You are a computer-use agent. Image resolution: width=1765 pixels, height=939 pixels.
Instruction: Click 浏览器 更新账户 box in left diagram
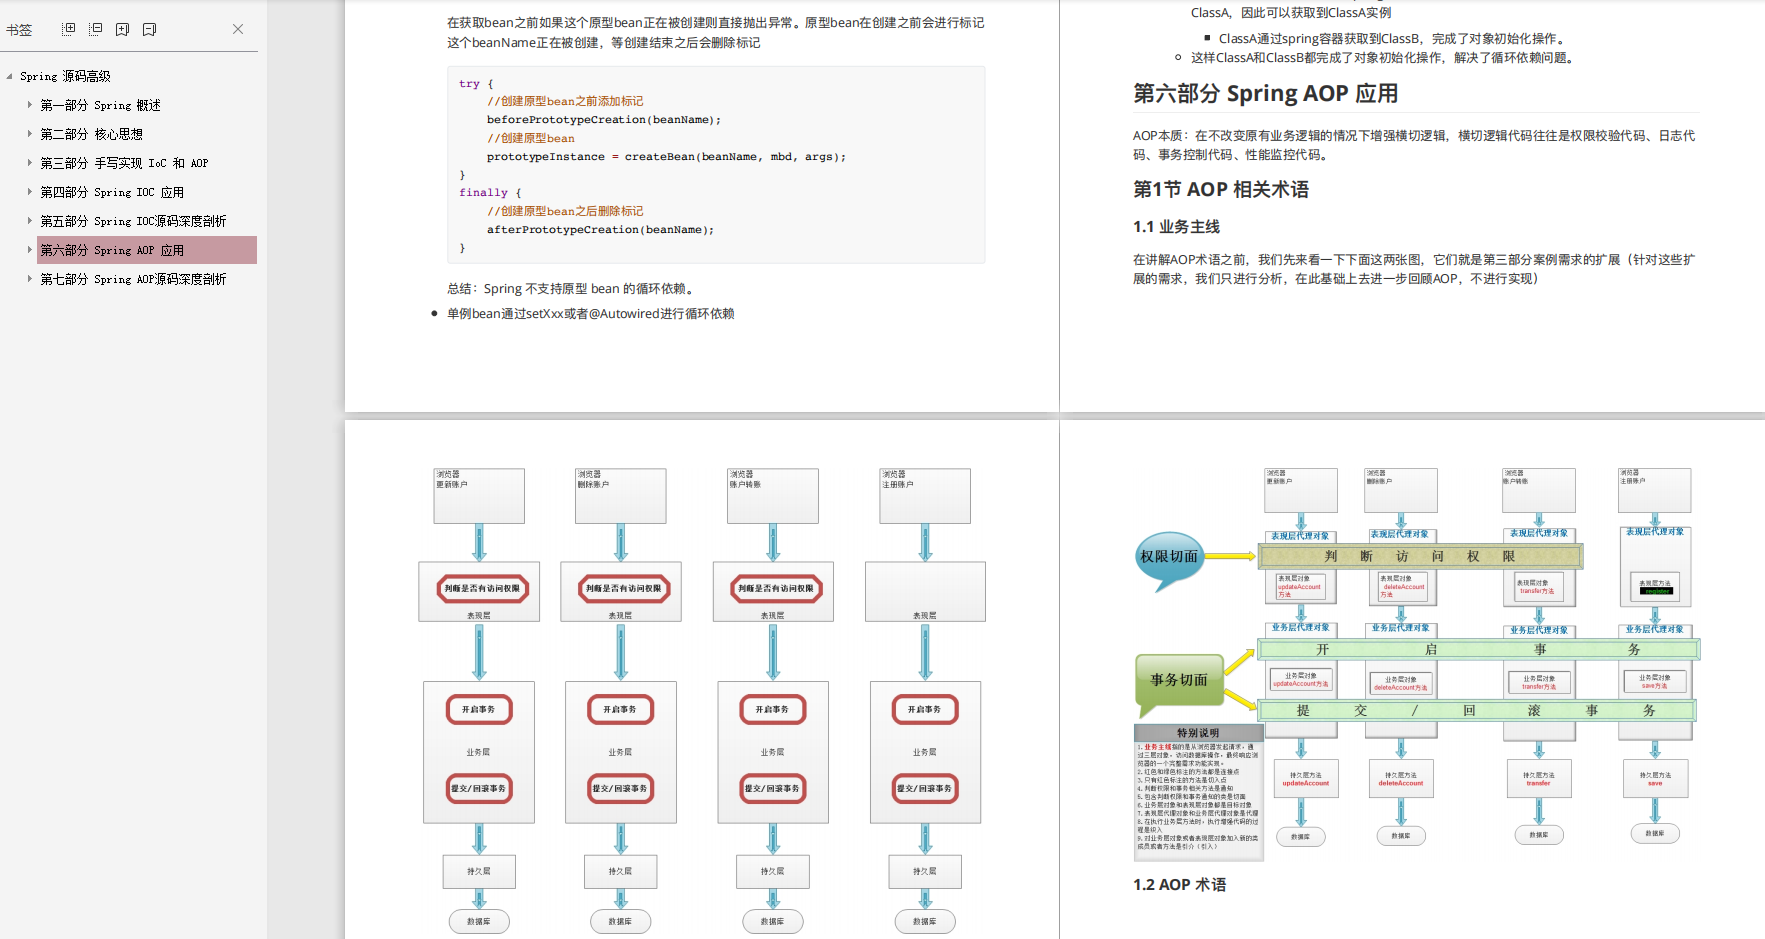[x=479, y=496]
